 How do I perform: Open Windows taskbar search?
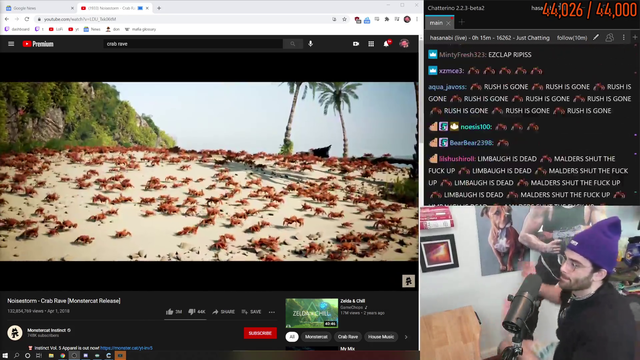click(x=16, y=356)
